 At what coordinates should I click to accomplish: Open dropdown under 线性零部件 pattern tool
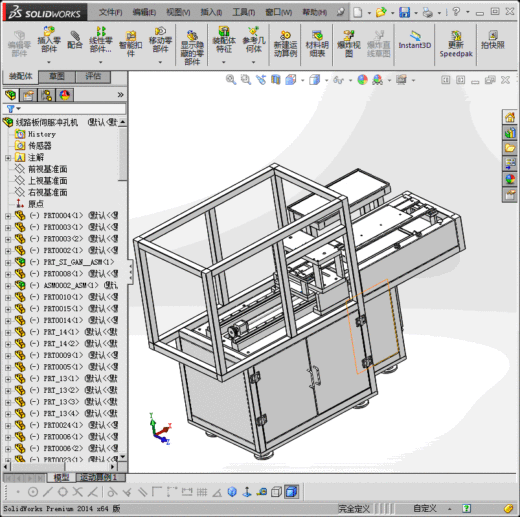100,62
